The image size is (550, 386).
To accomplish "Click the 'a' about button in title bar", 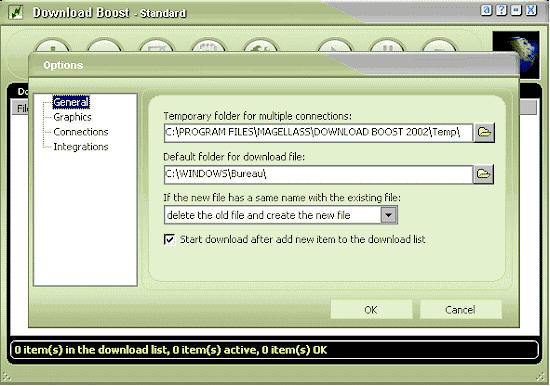I will click(486, 10).
